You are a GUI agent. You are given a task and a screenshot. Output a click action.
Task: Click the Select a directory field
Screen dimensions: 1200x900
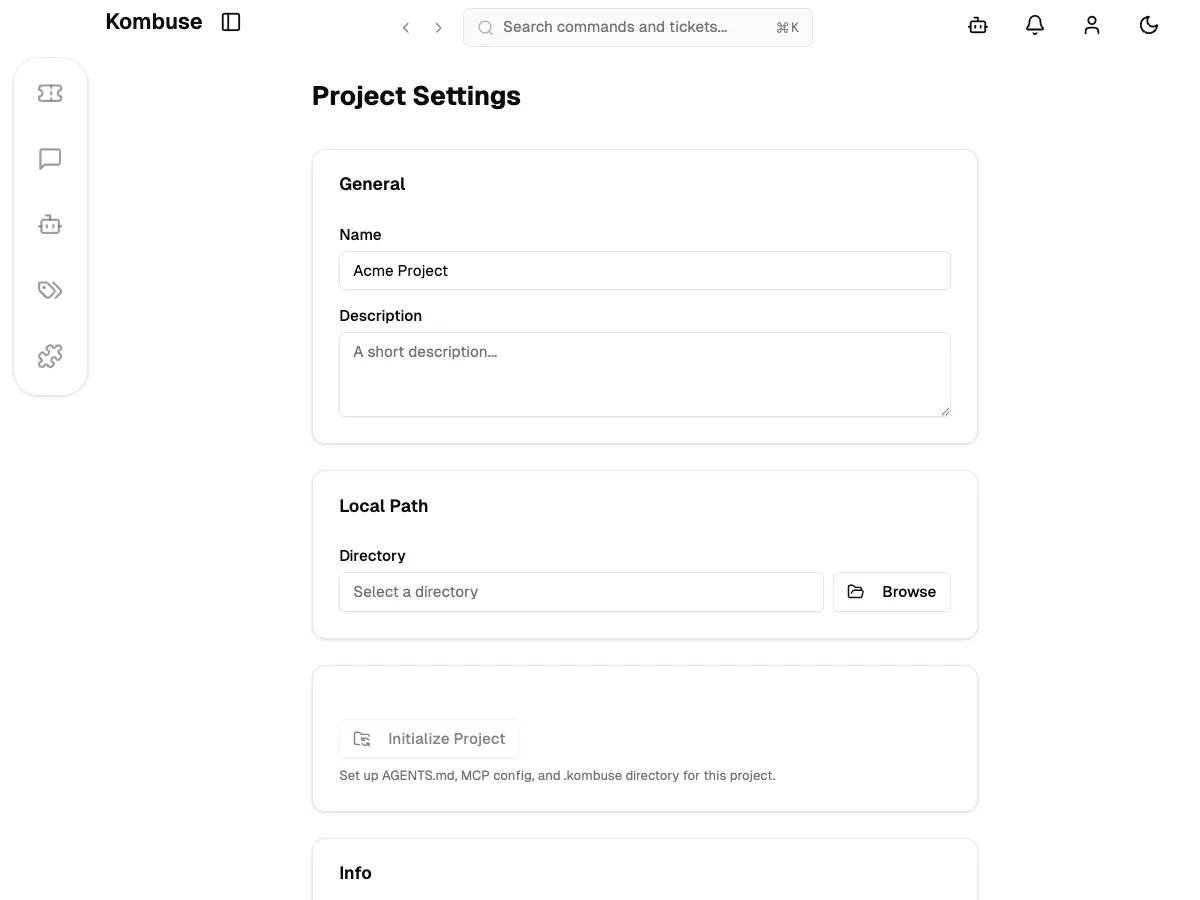581,592
